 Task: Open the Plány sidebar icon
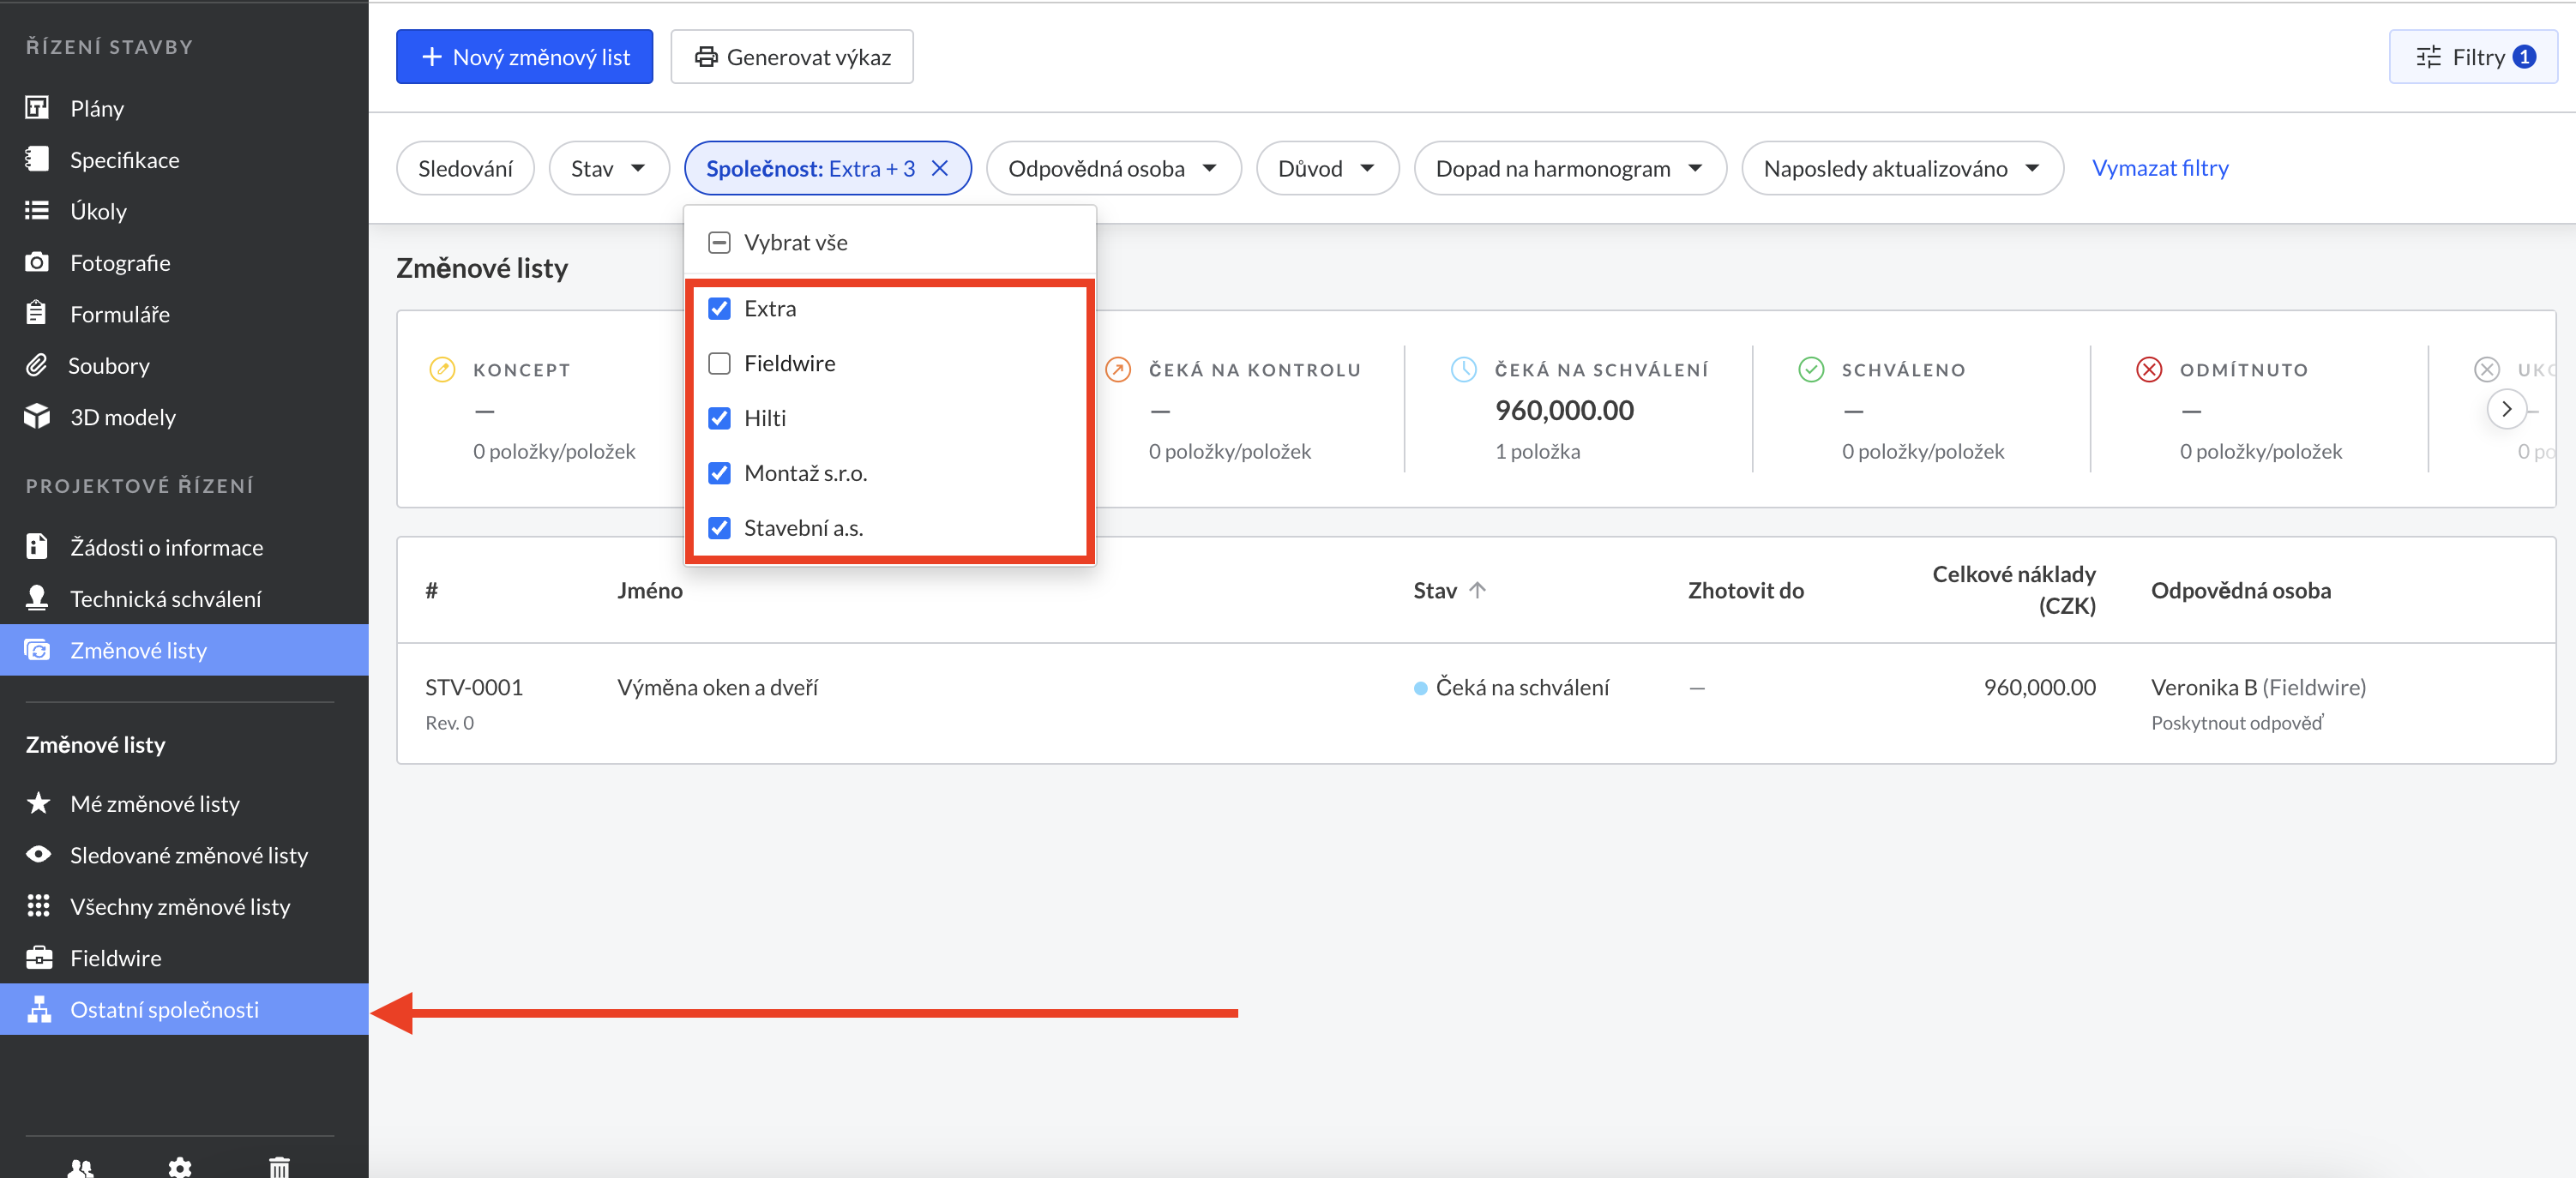37,108
